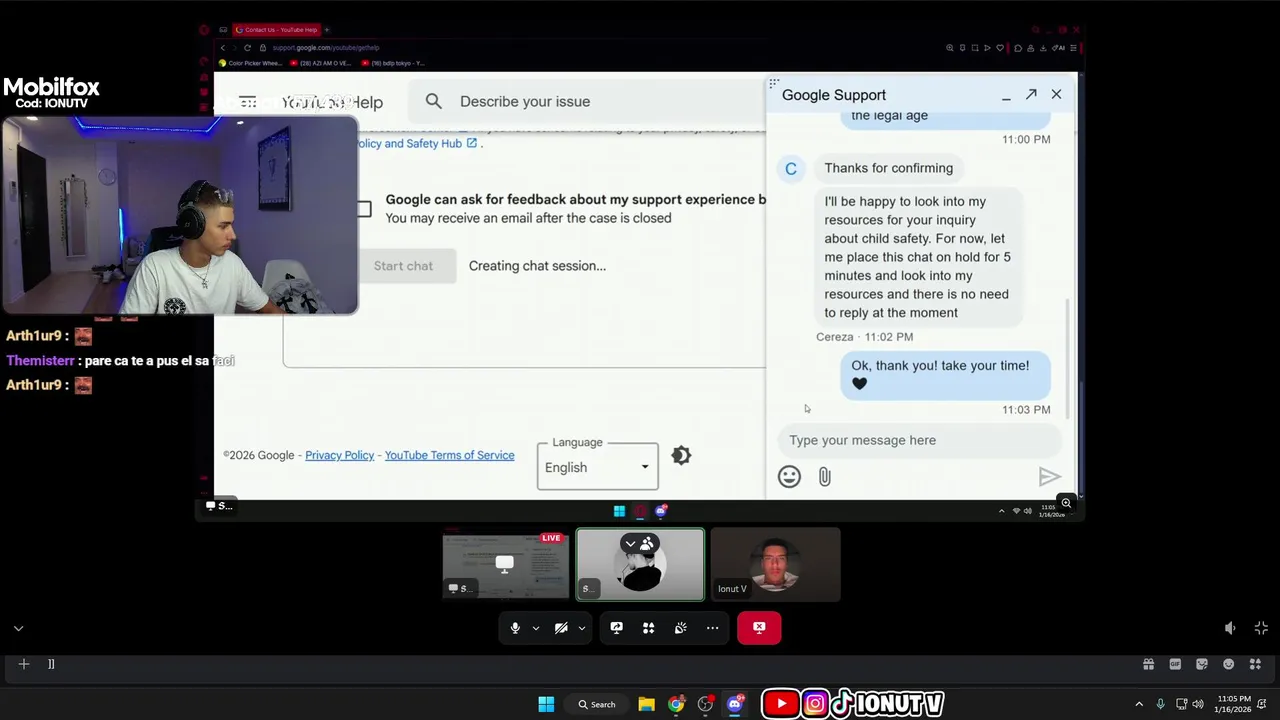This screenshot has height=720, width=1280.
Task: Click the emoji picker in Google Support chat
Action: click(789, 477)
